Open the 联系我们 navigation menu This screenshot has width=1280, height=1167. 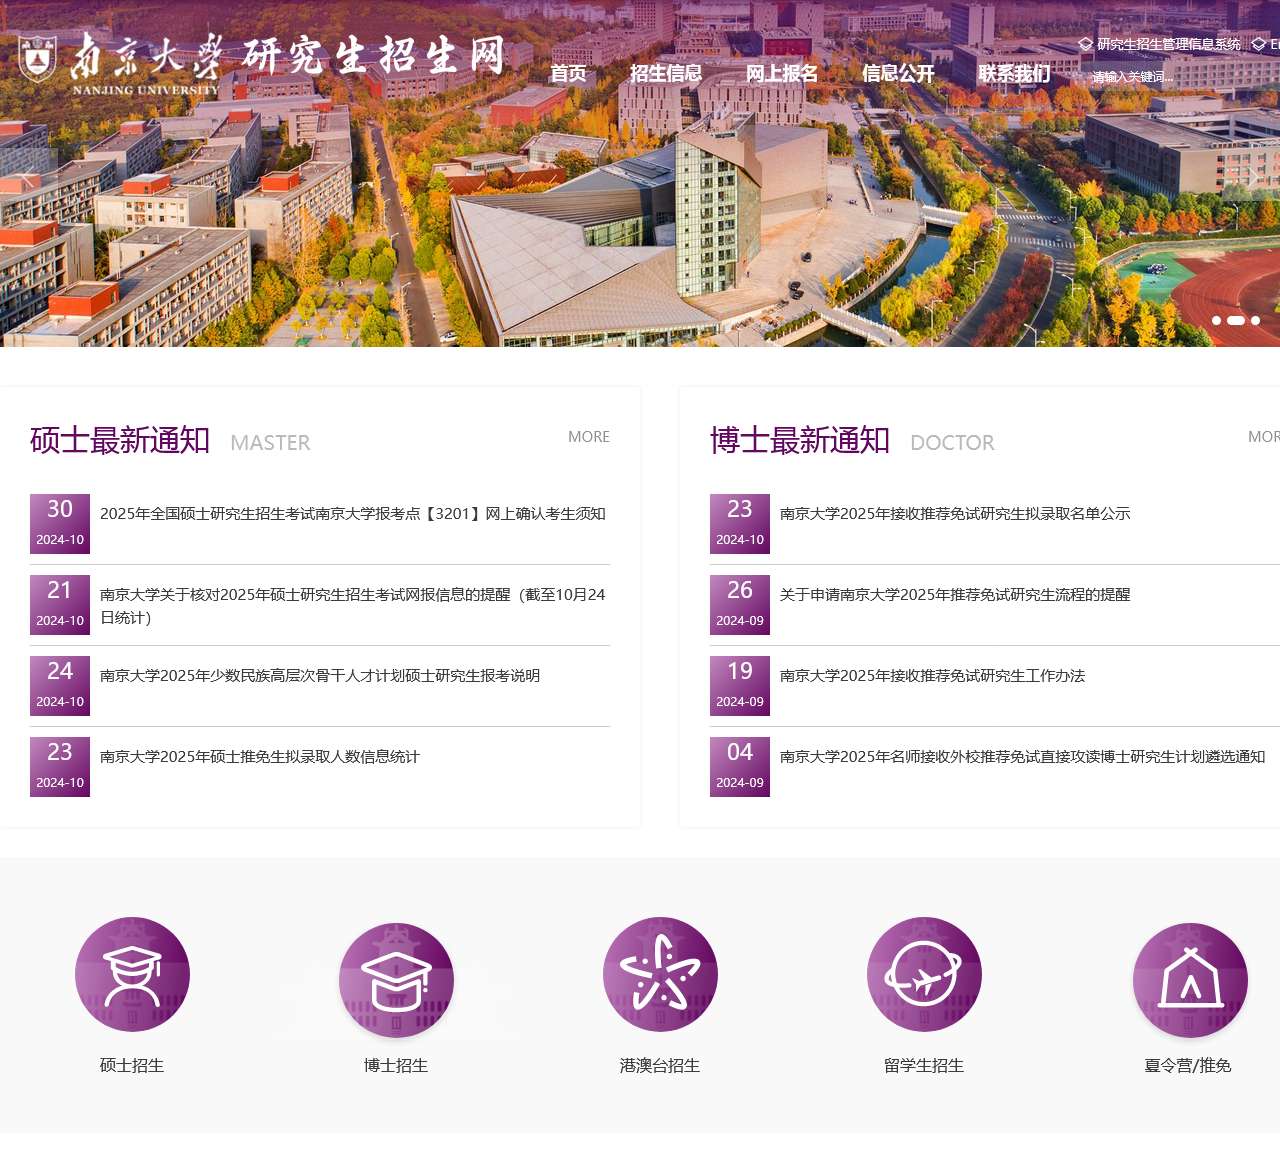point(1014,73)
